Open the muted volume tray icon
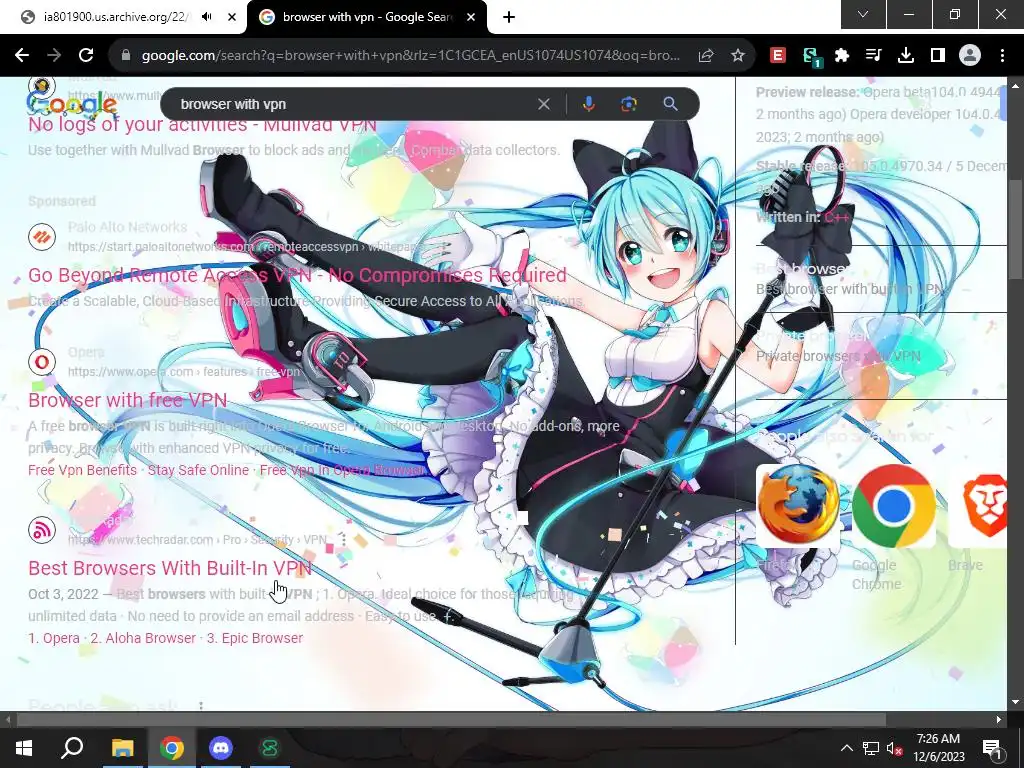This screenshot has height=768, width=1024. [x=894, y=748]
